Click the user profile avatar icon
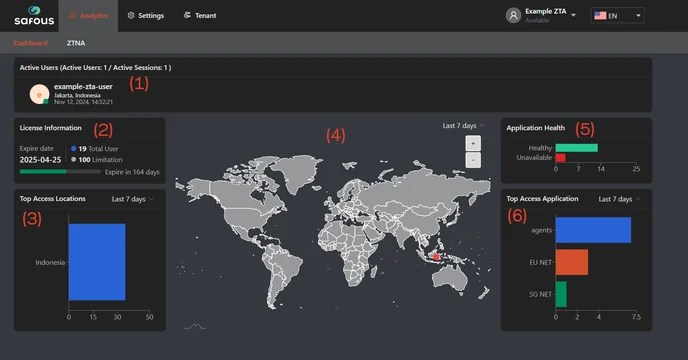 coord(513,15)
